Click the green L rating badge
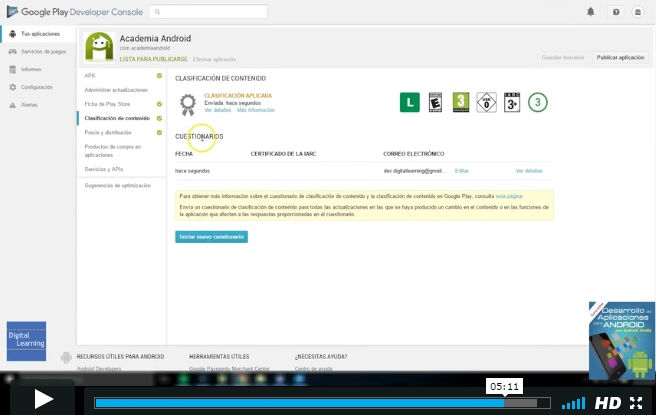This screenshot has width=656, height=415. (410, 102)
